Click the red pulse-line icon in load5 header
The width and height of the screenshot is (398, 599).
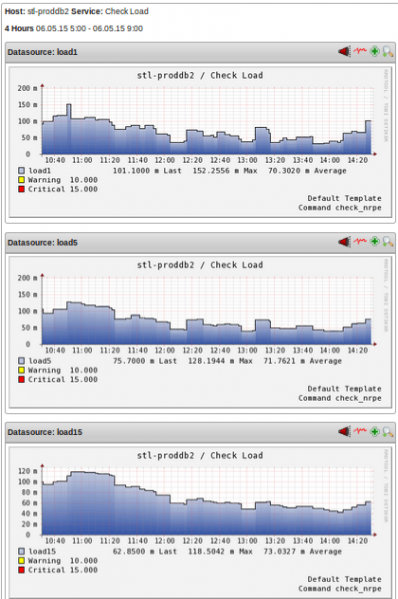coord(360,241)
